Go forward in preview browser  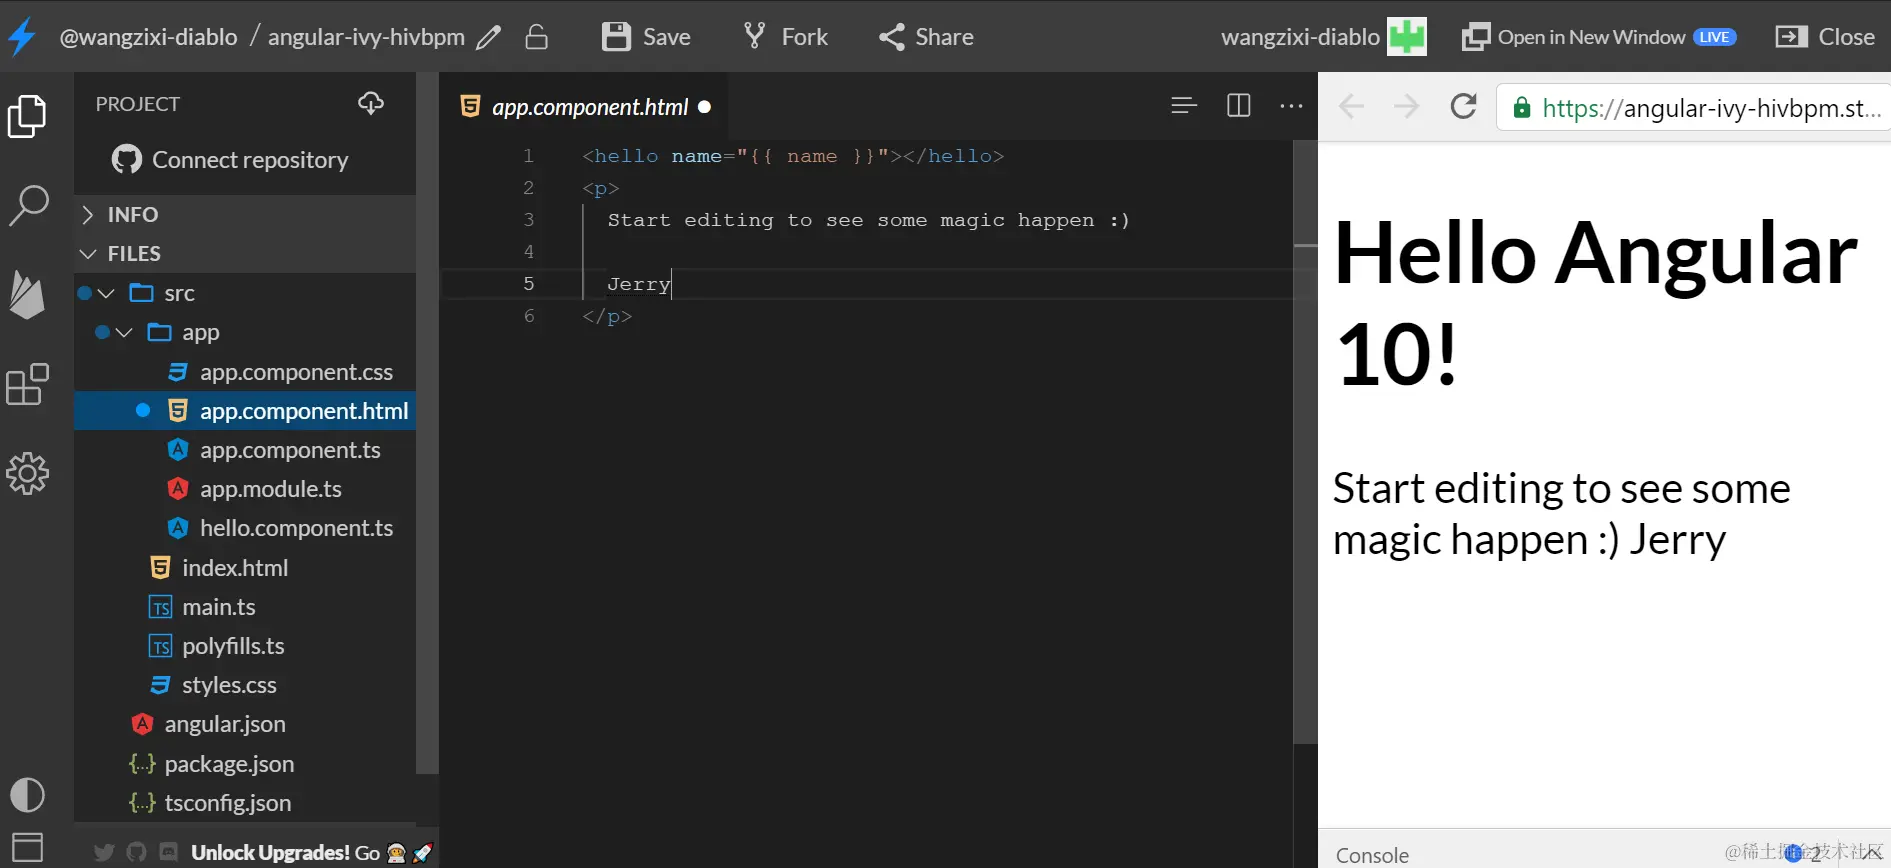[1406, 107]
